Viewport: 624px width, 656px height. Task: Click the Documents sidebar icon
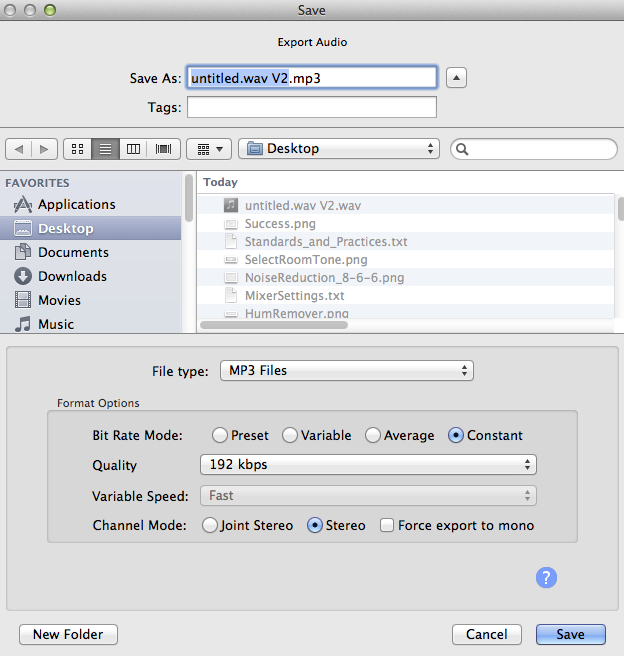click(x=23, y=252)
